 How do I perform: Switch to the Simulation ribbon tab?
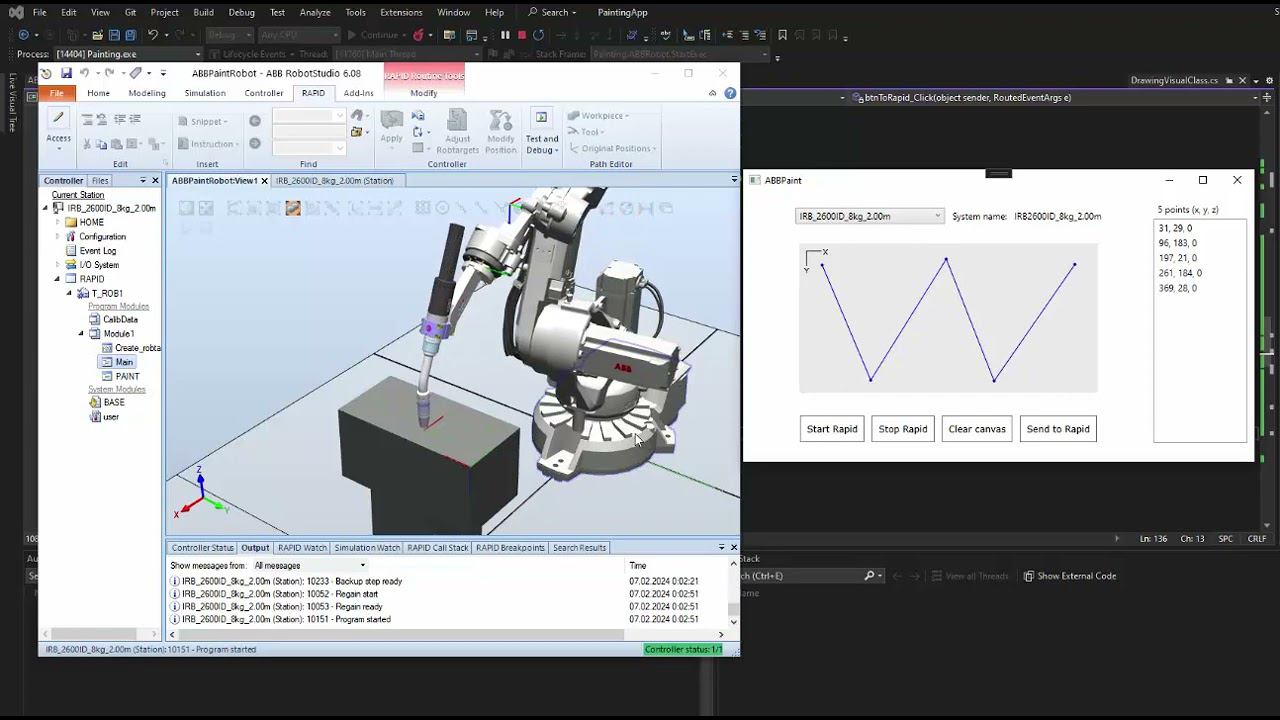pos(205,93)
